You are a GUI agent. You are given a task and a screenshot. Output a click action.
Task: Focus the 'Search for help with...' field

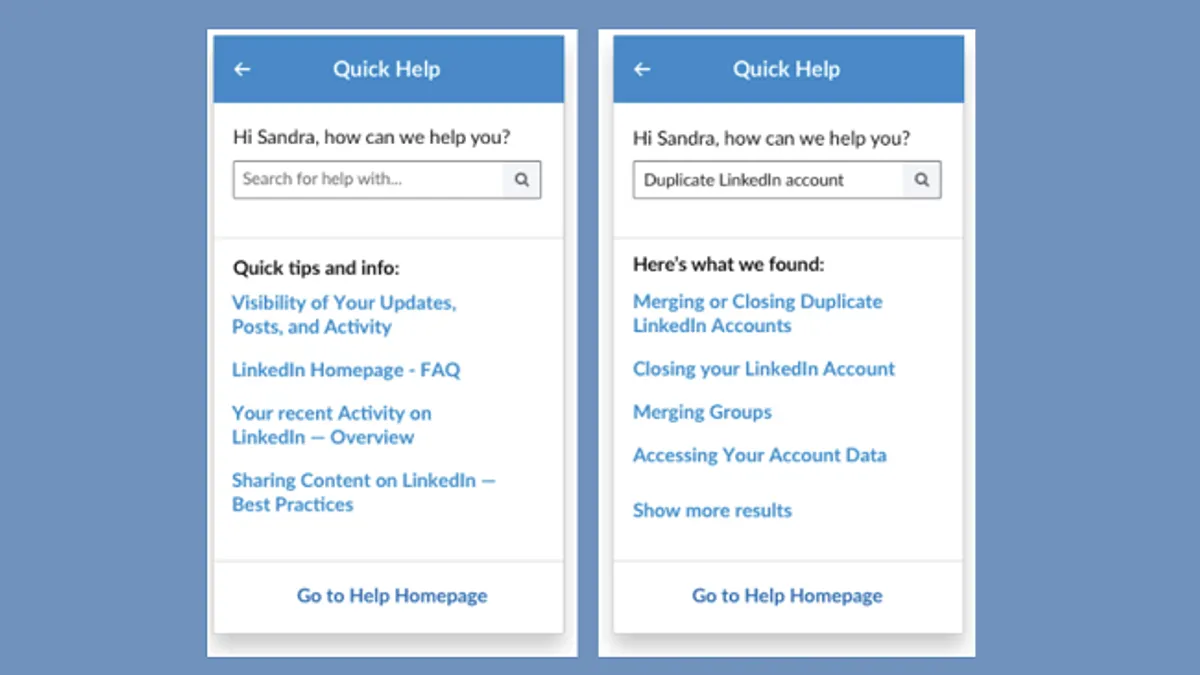(x=368, y=180)
